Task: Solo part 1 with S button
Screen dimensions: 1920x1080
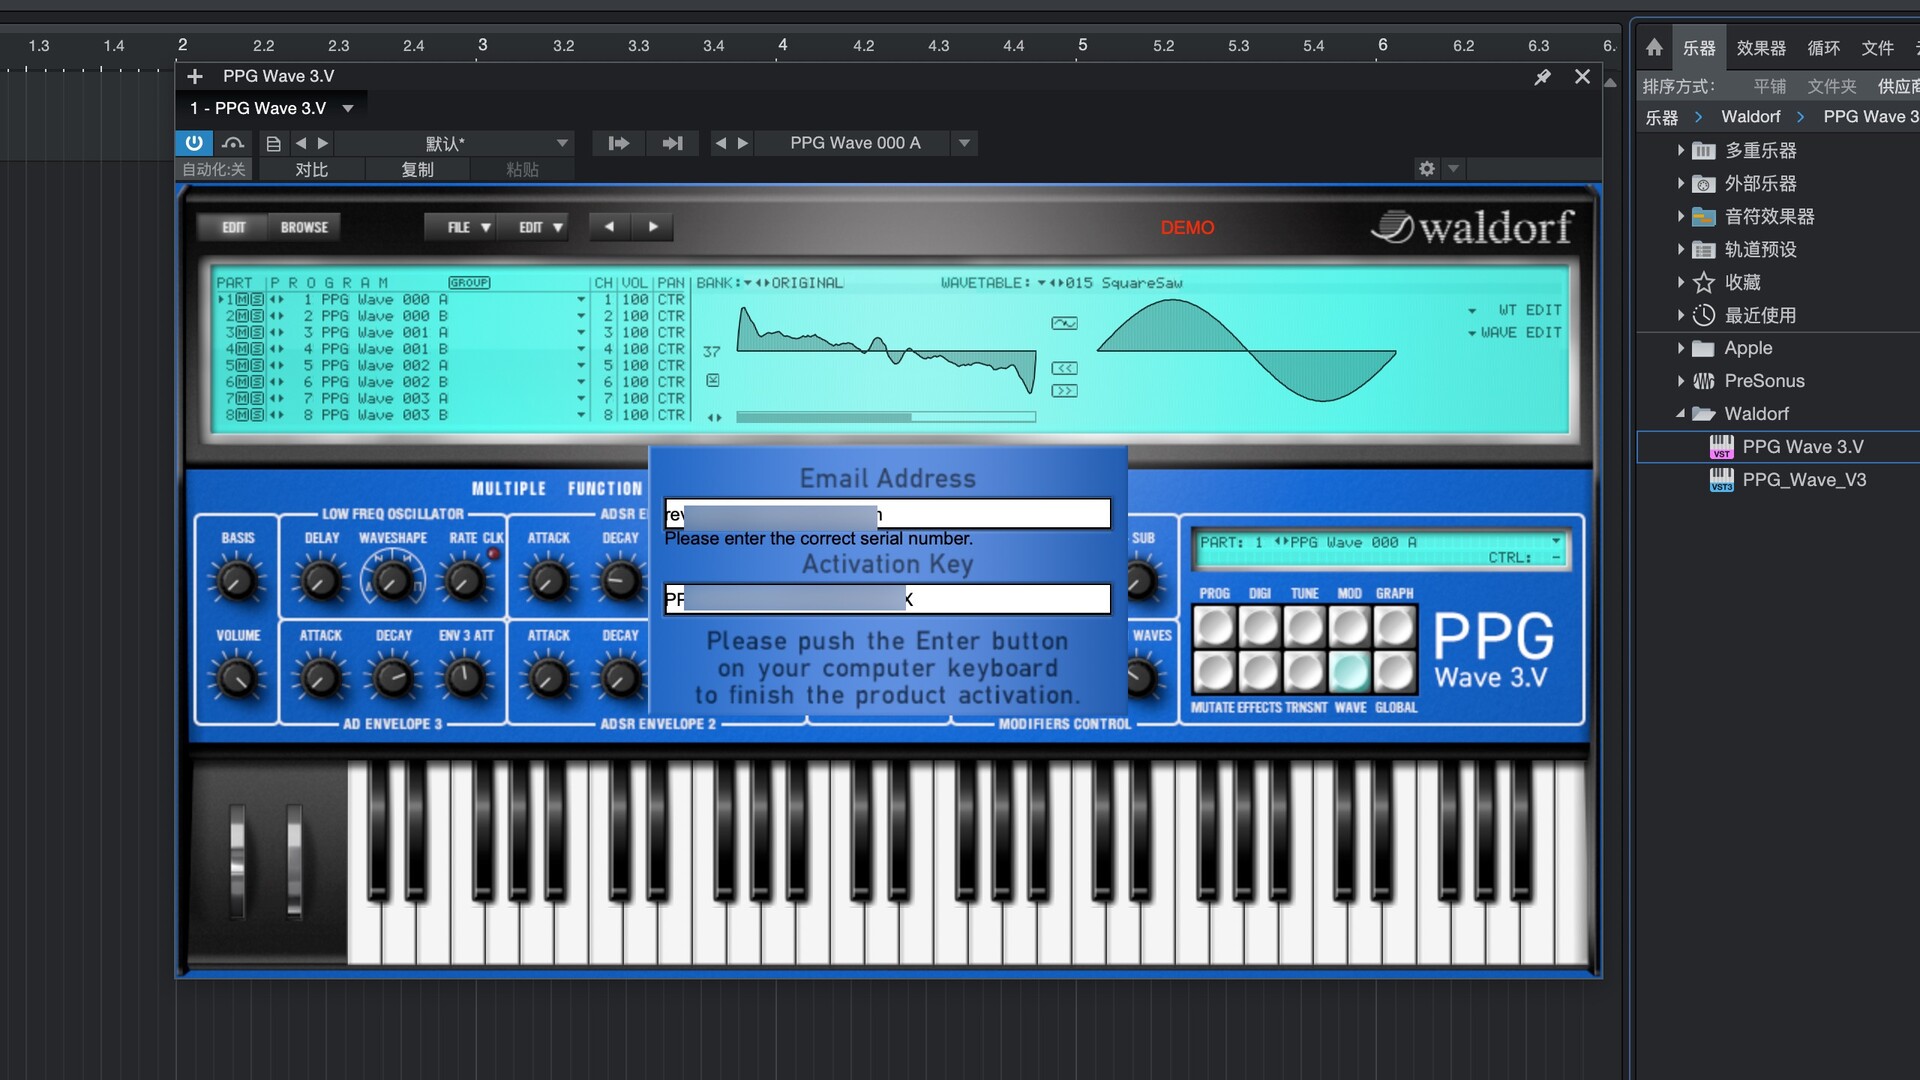Action: (257, 299)
